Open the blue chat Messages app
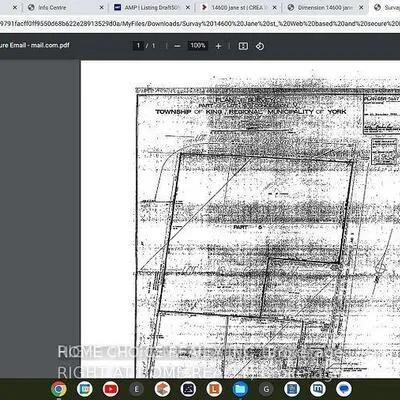The image size is (400, 400). click(x=343, y=389)
